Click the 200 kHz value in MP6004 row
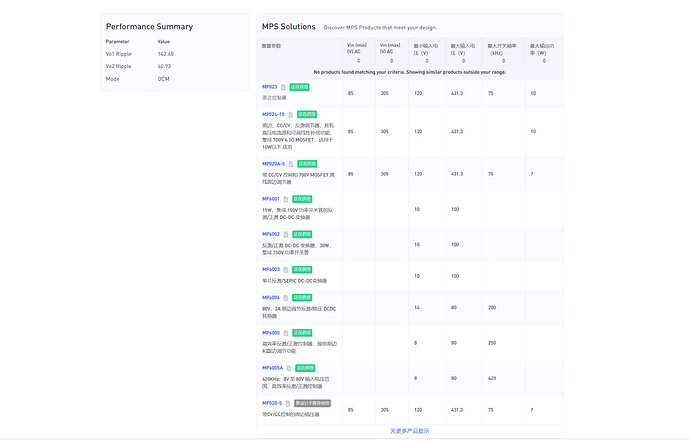The image size is (690, 441). point(492,308)
